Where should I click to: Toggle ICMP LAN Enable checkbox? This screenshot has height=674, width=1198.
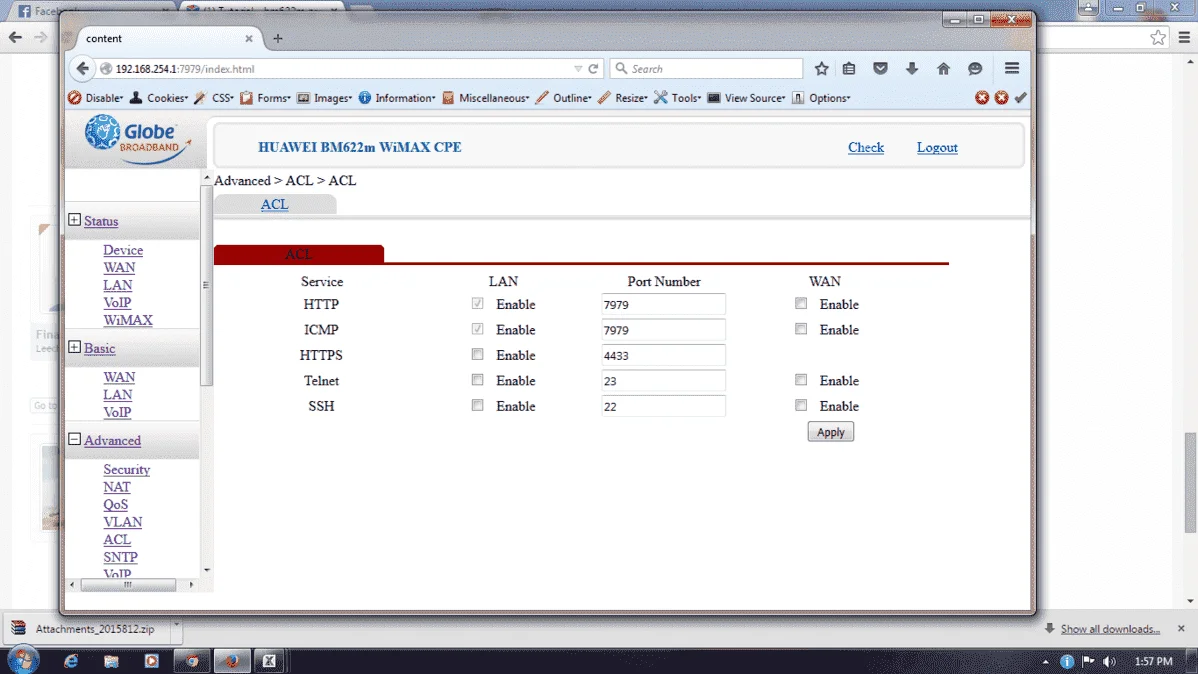click(478, 329)
